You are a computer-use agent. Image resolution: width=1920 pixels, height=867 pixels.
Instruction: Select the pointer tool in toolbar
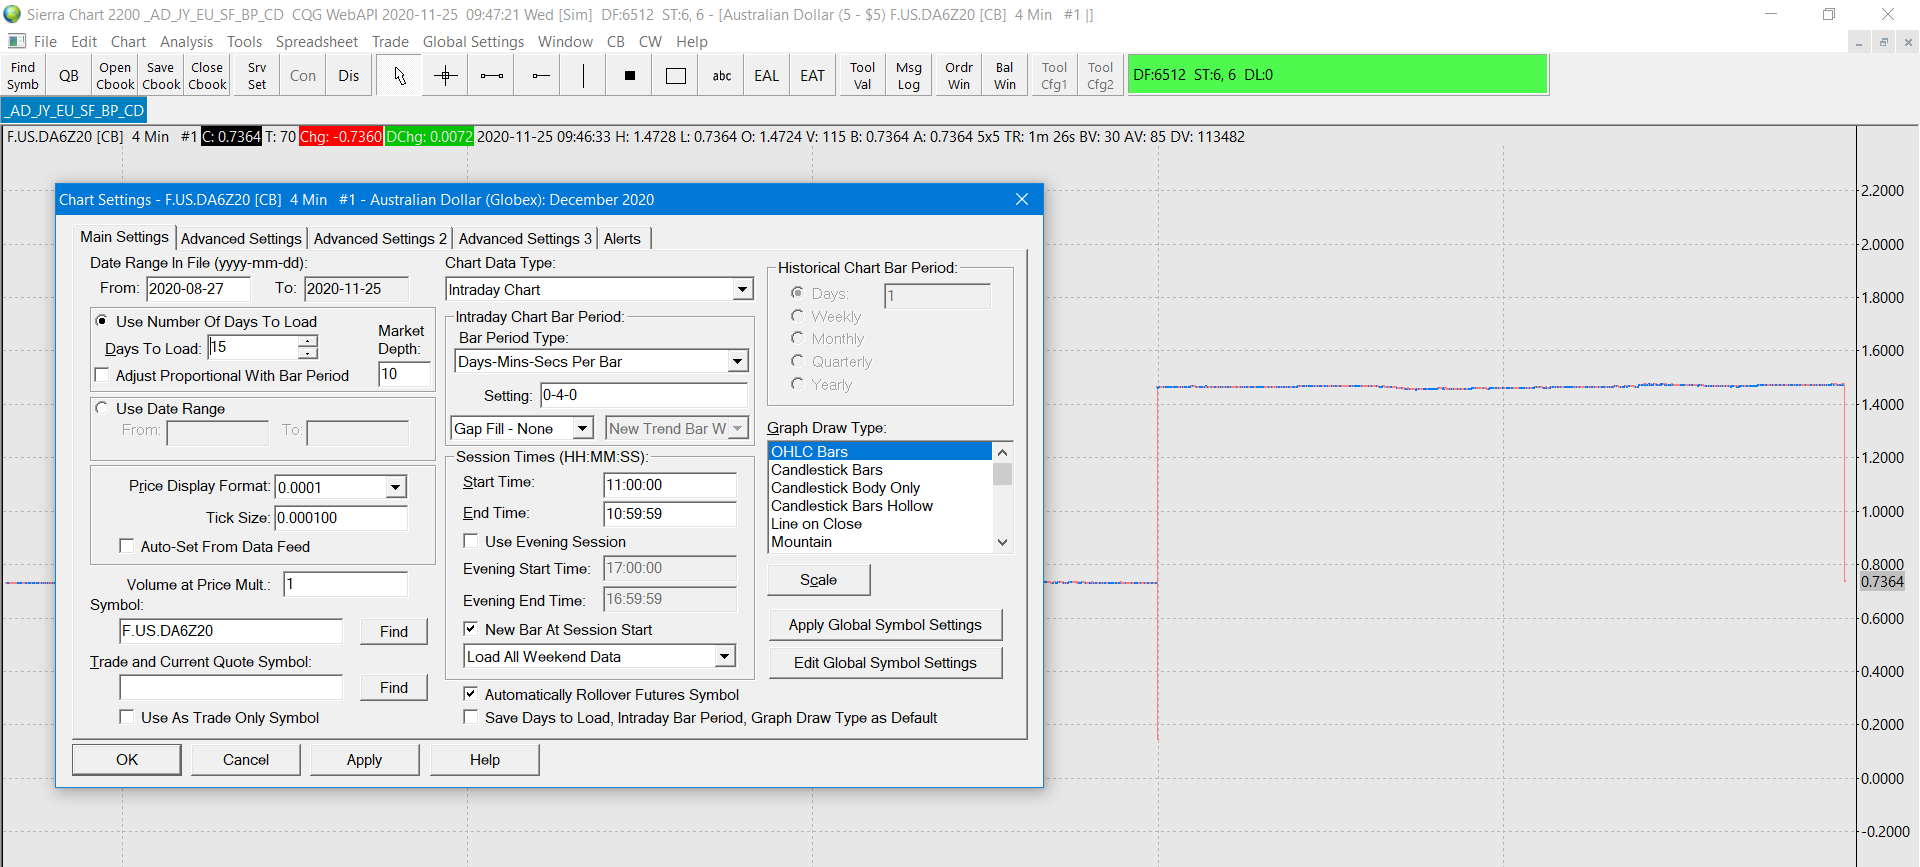click(400, 76)
